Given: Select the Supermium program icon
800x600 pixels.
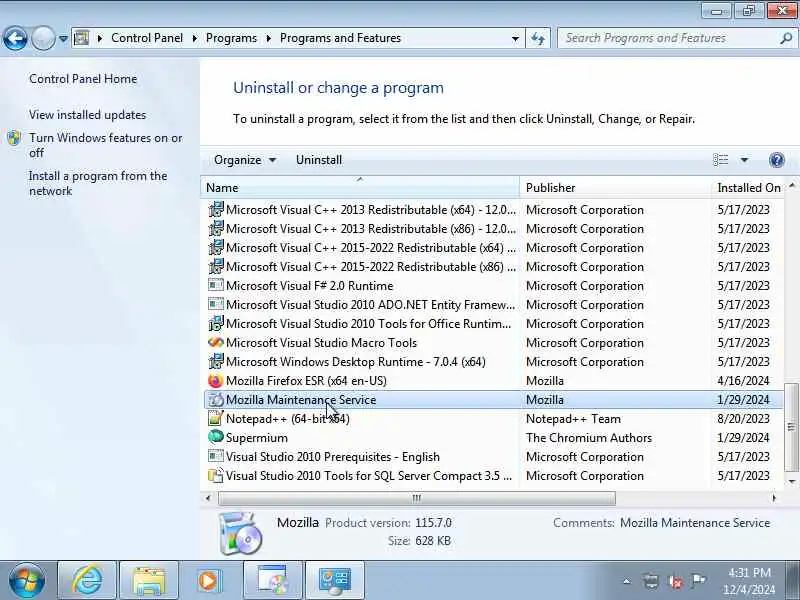Looking at the screenshot, I should (216, 437).
